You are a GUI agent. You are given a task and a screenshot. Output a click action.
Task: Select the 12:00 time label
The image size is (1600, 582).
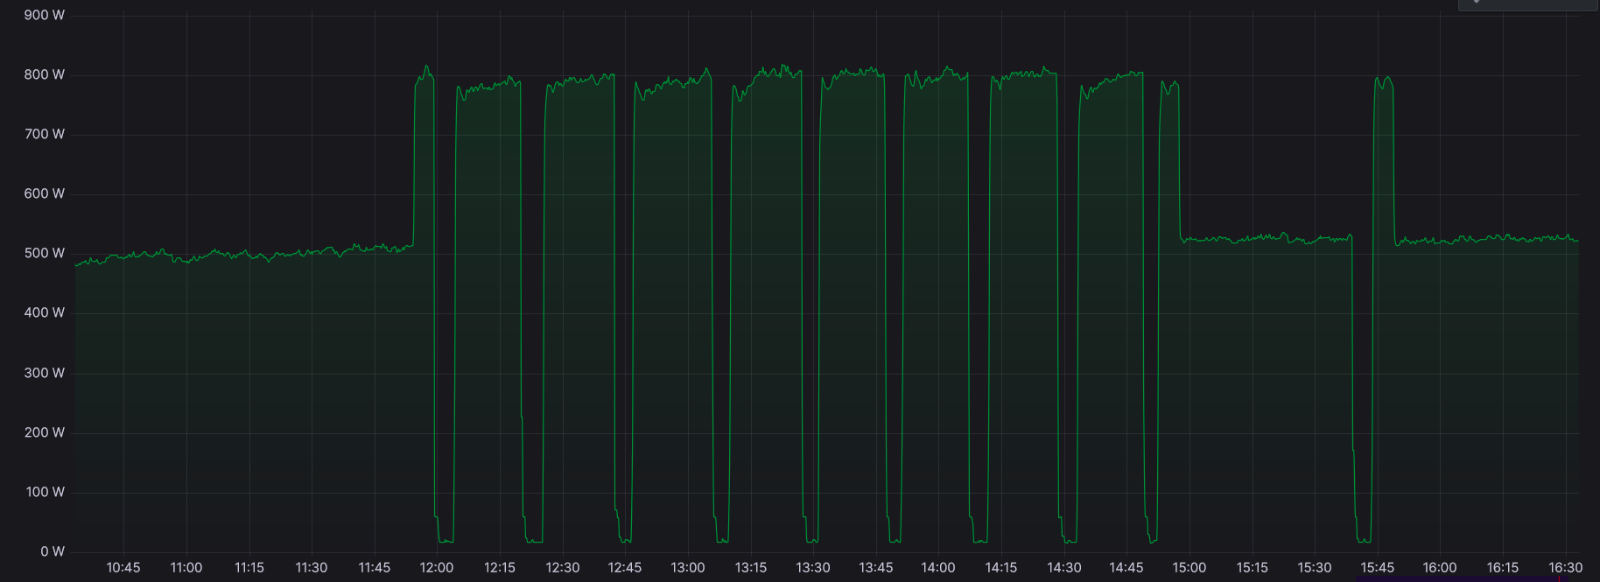point(437,568)
